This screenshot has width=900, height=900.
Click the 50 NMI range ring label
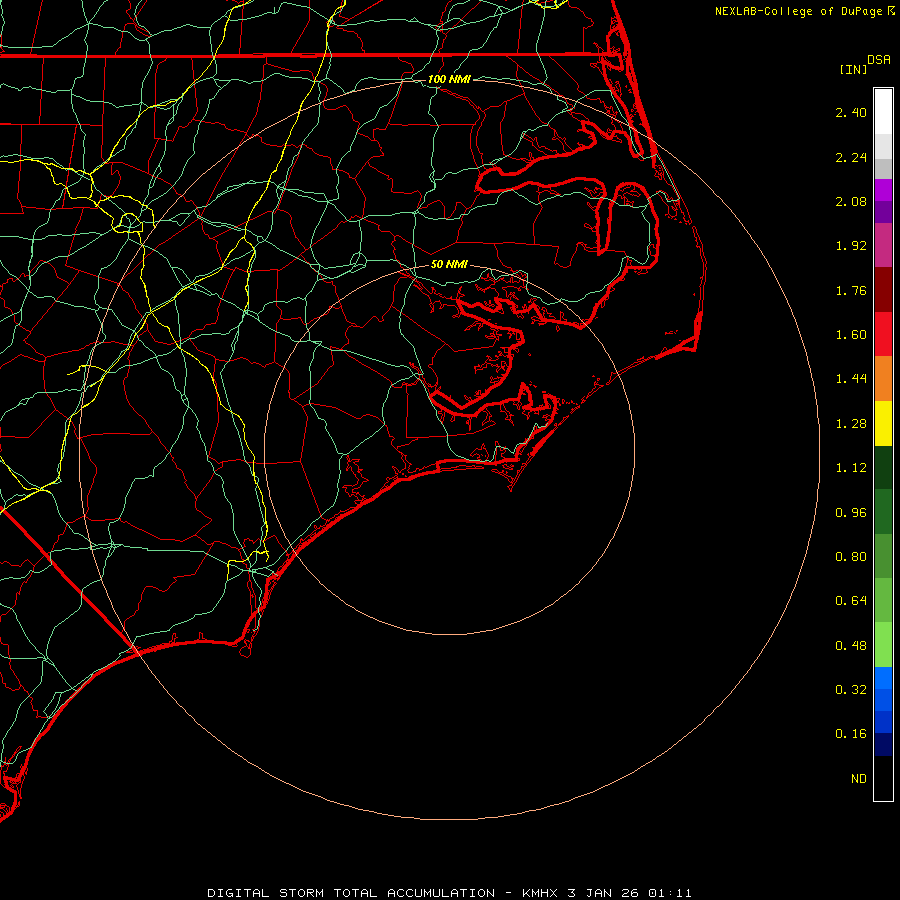click(449, 264)
